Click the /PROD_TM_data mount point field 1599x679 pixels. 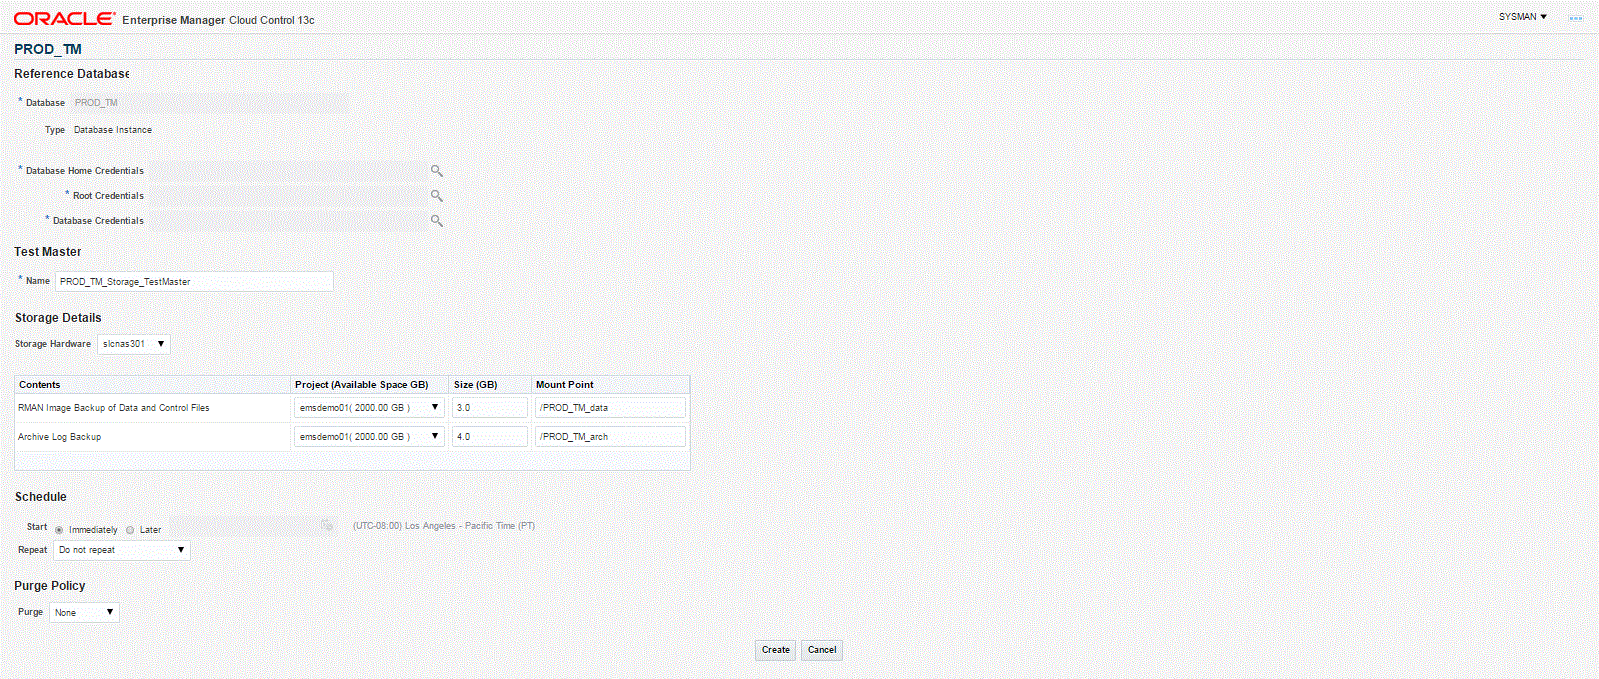click(x=610, y=408)
